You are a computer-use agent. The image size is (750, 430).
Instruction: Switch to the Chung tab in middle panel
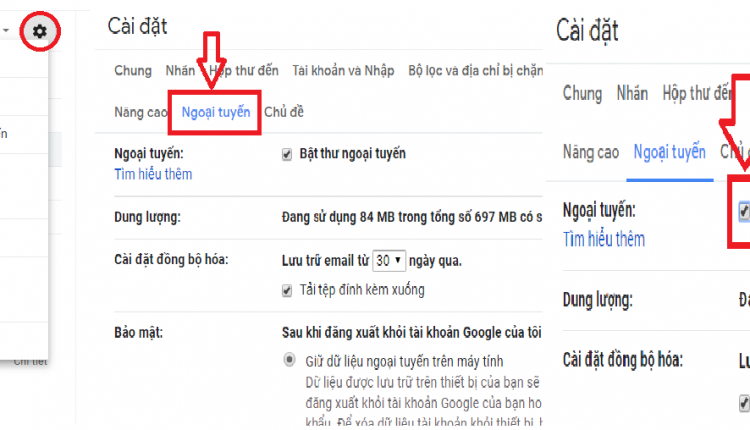[132, 71]
